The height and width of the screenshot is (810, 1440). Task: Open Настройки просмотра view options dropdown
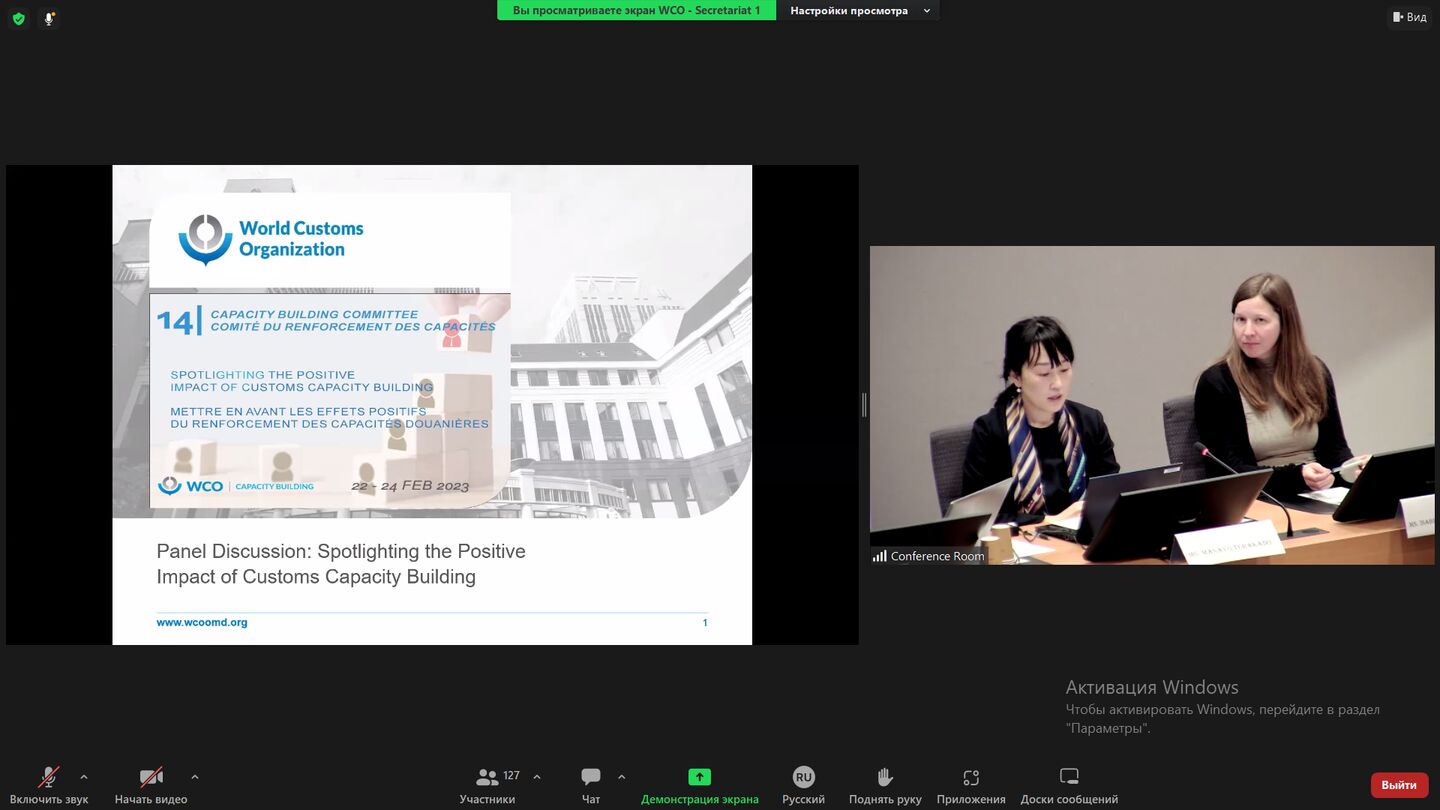click(x=859, y=10)
